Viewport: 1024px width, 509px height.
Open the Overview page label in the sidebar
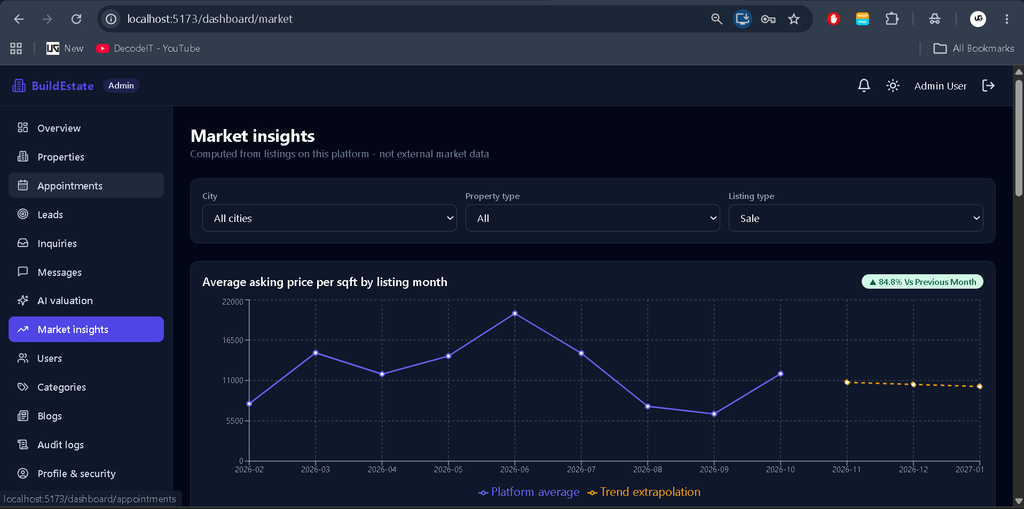click(59, 128)
